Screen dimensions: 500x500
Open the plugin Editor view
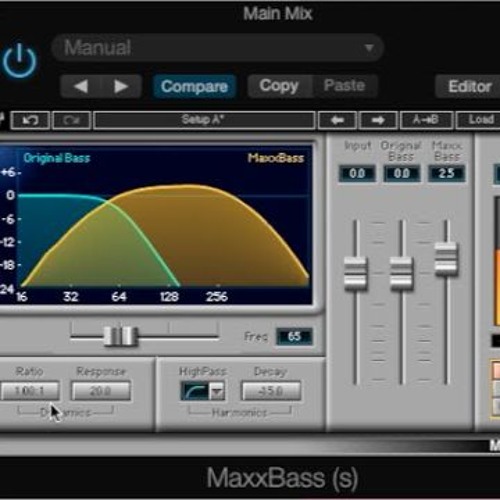pos(470,86)
